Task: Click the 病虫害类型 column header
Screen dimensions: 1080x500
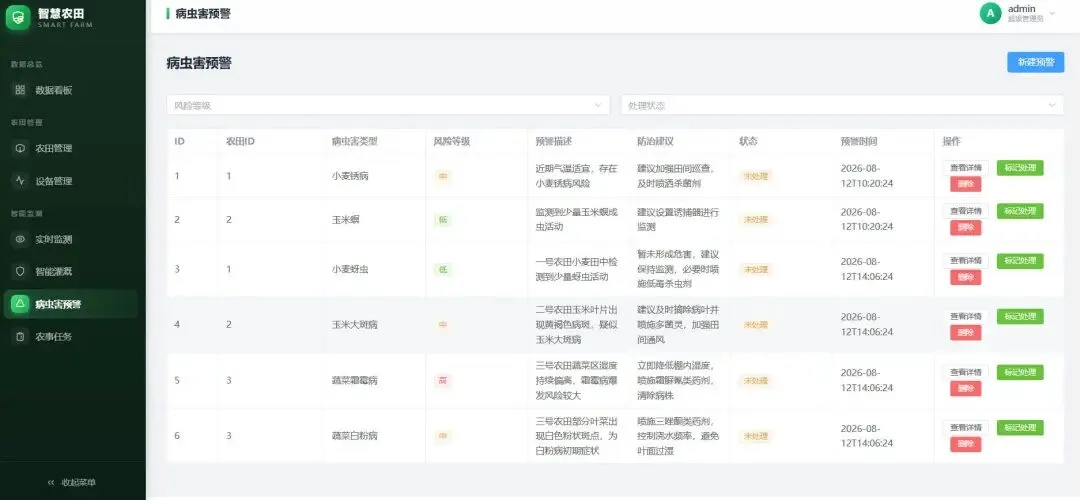Action: pos(355,141)
